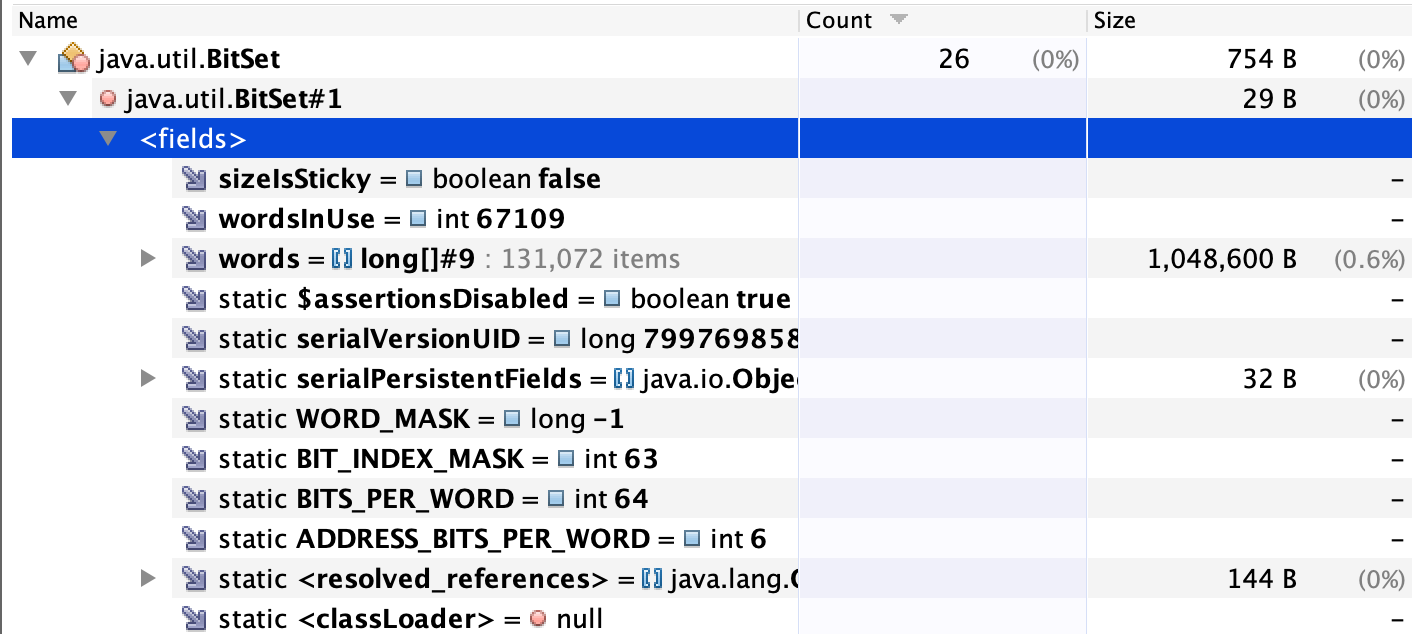Collapse the java.util.BitSet#1 instance node
The image size is (1412, 634).
[67, 99]
